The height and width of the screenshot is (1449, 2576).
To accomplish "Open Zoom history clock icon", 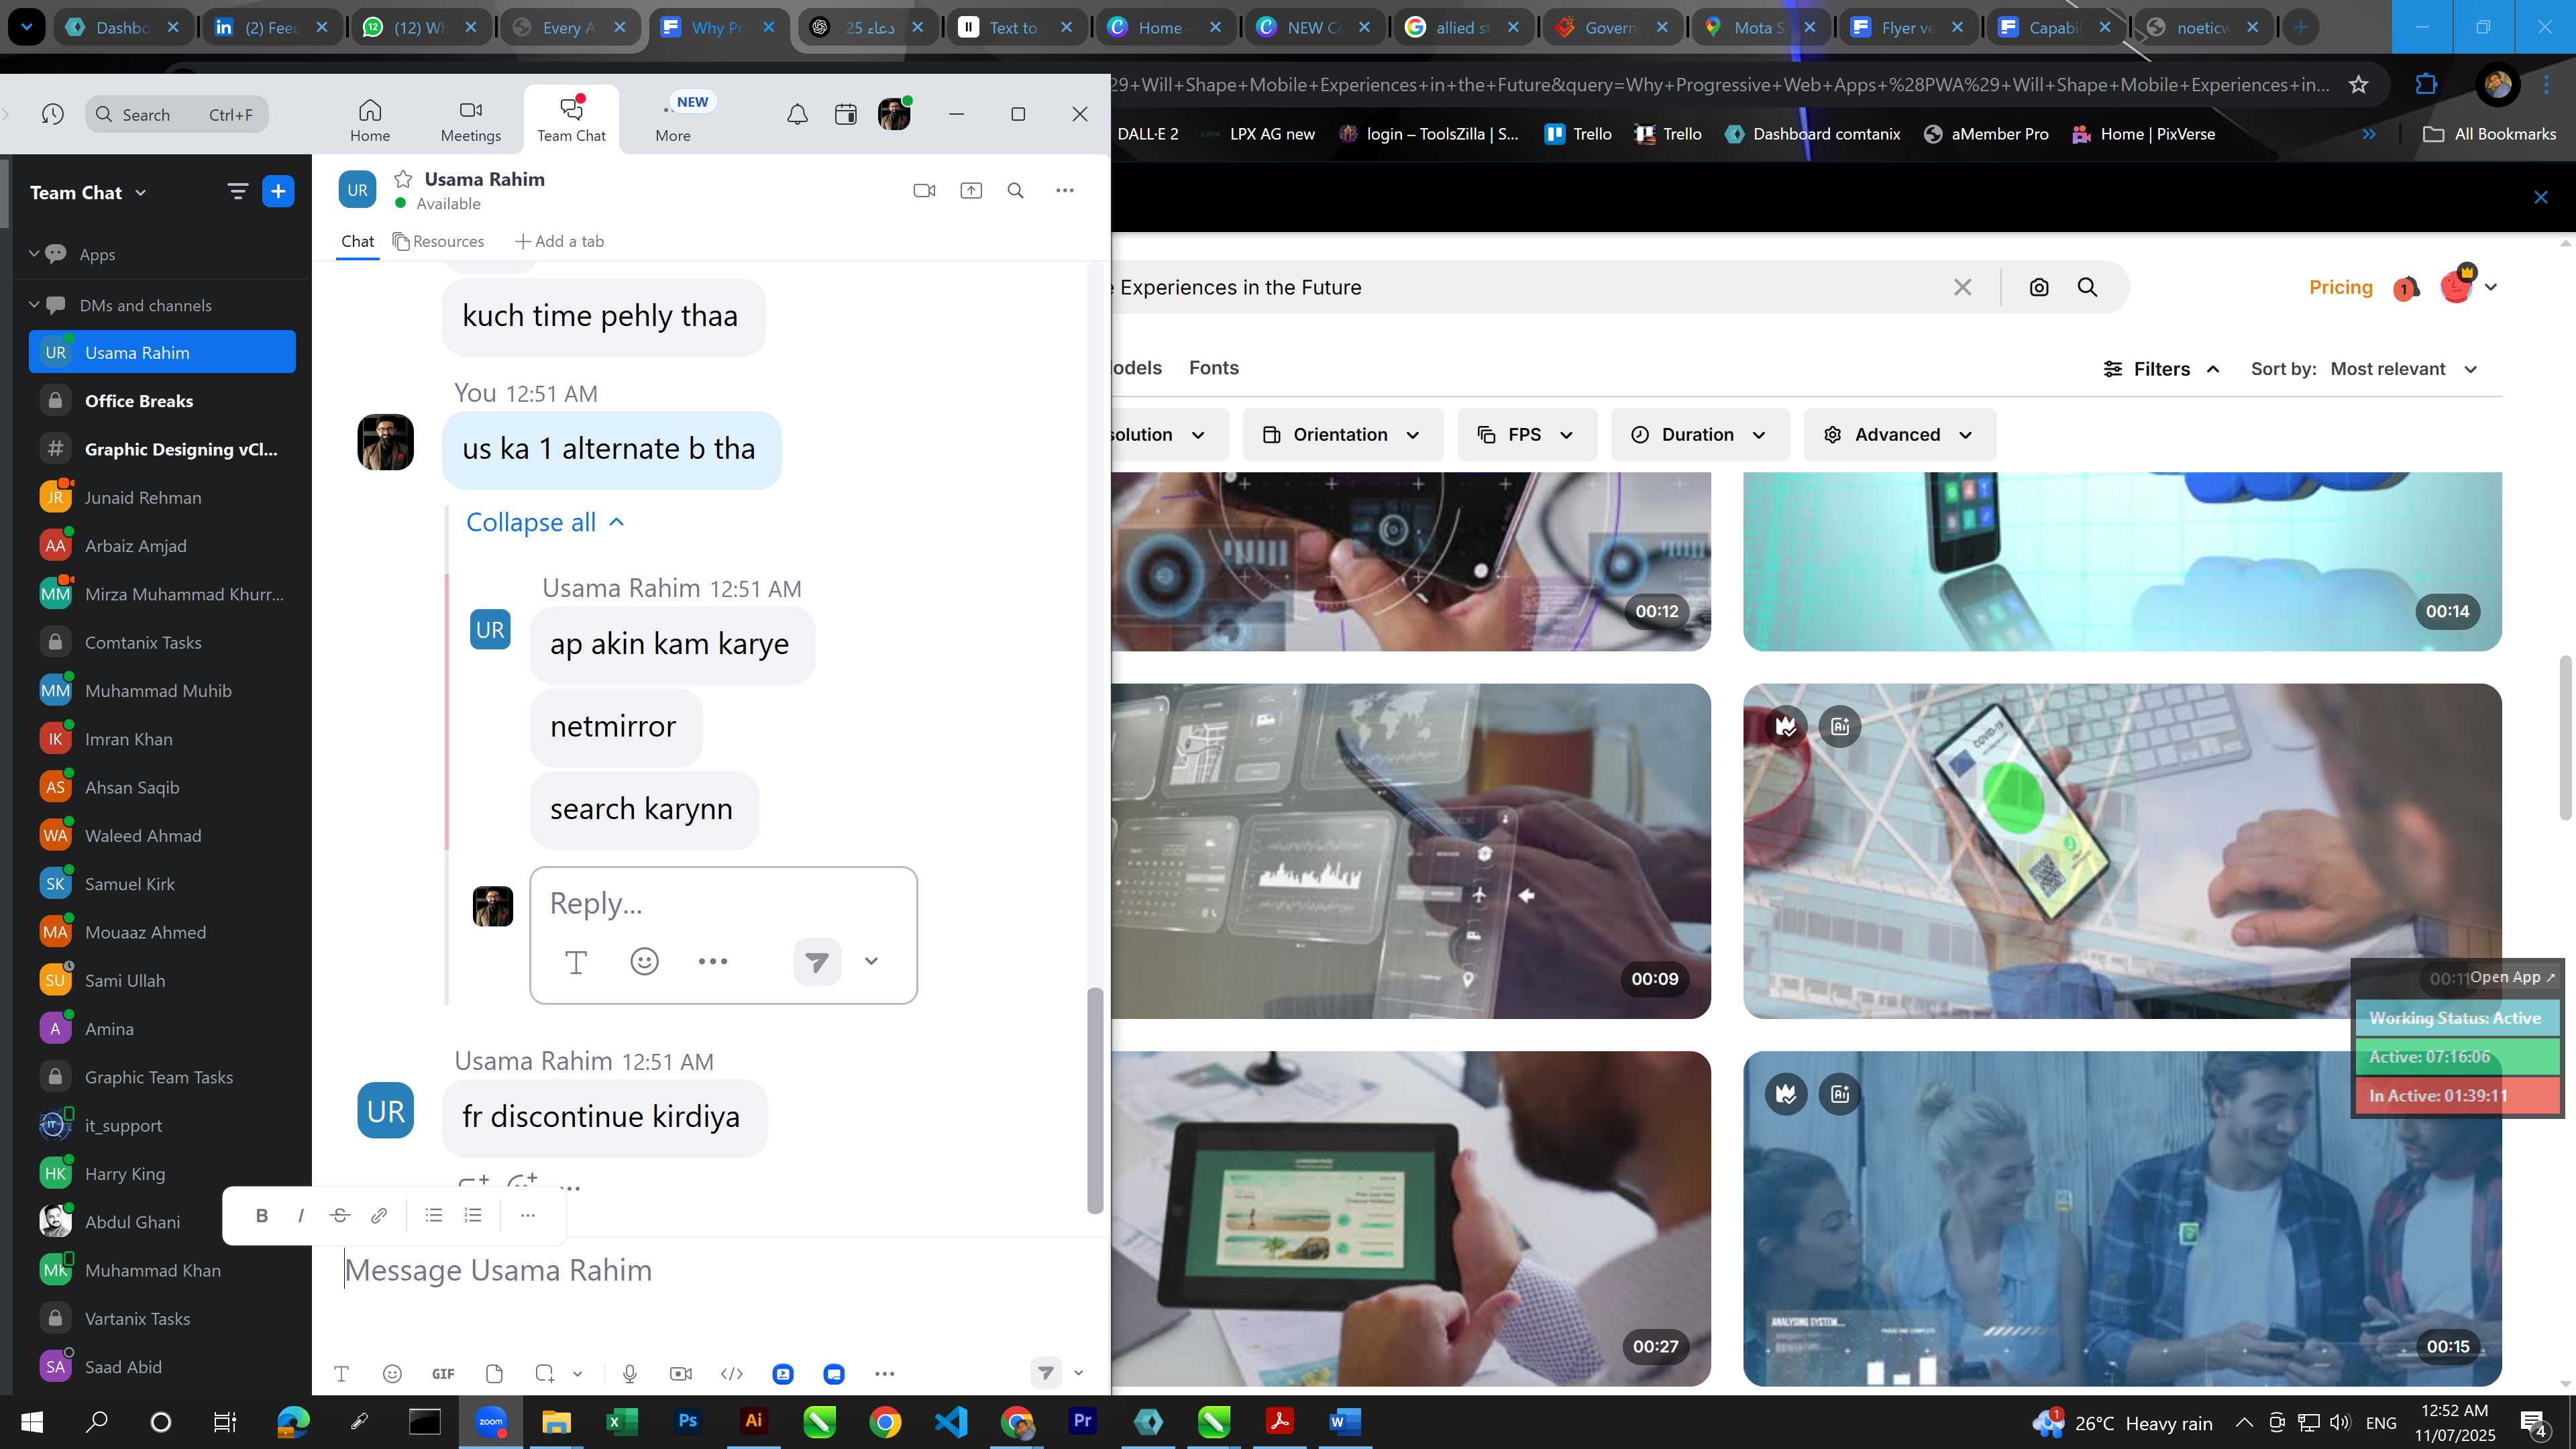I will pos(53,114).
